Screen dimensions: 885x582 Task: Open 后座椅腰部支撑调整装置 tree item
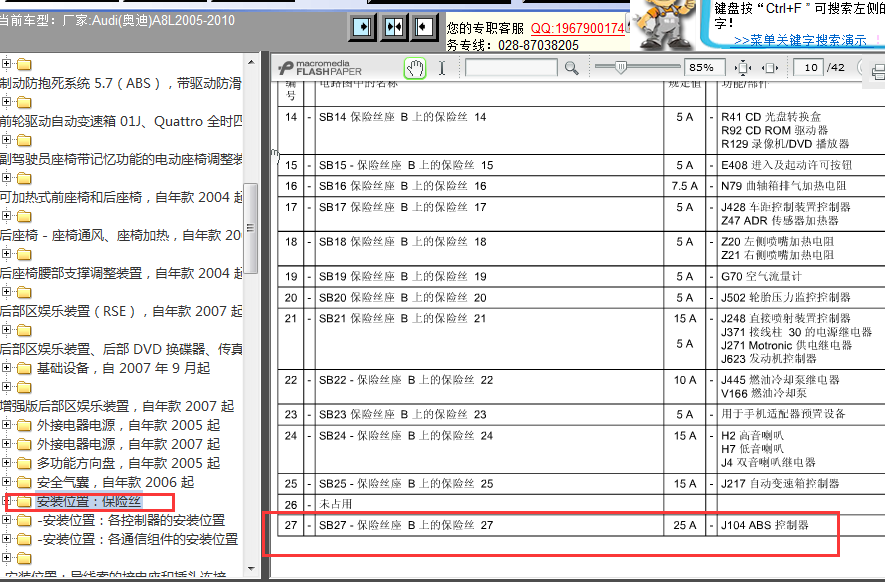[121, 273]
